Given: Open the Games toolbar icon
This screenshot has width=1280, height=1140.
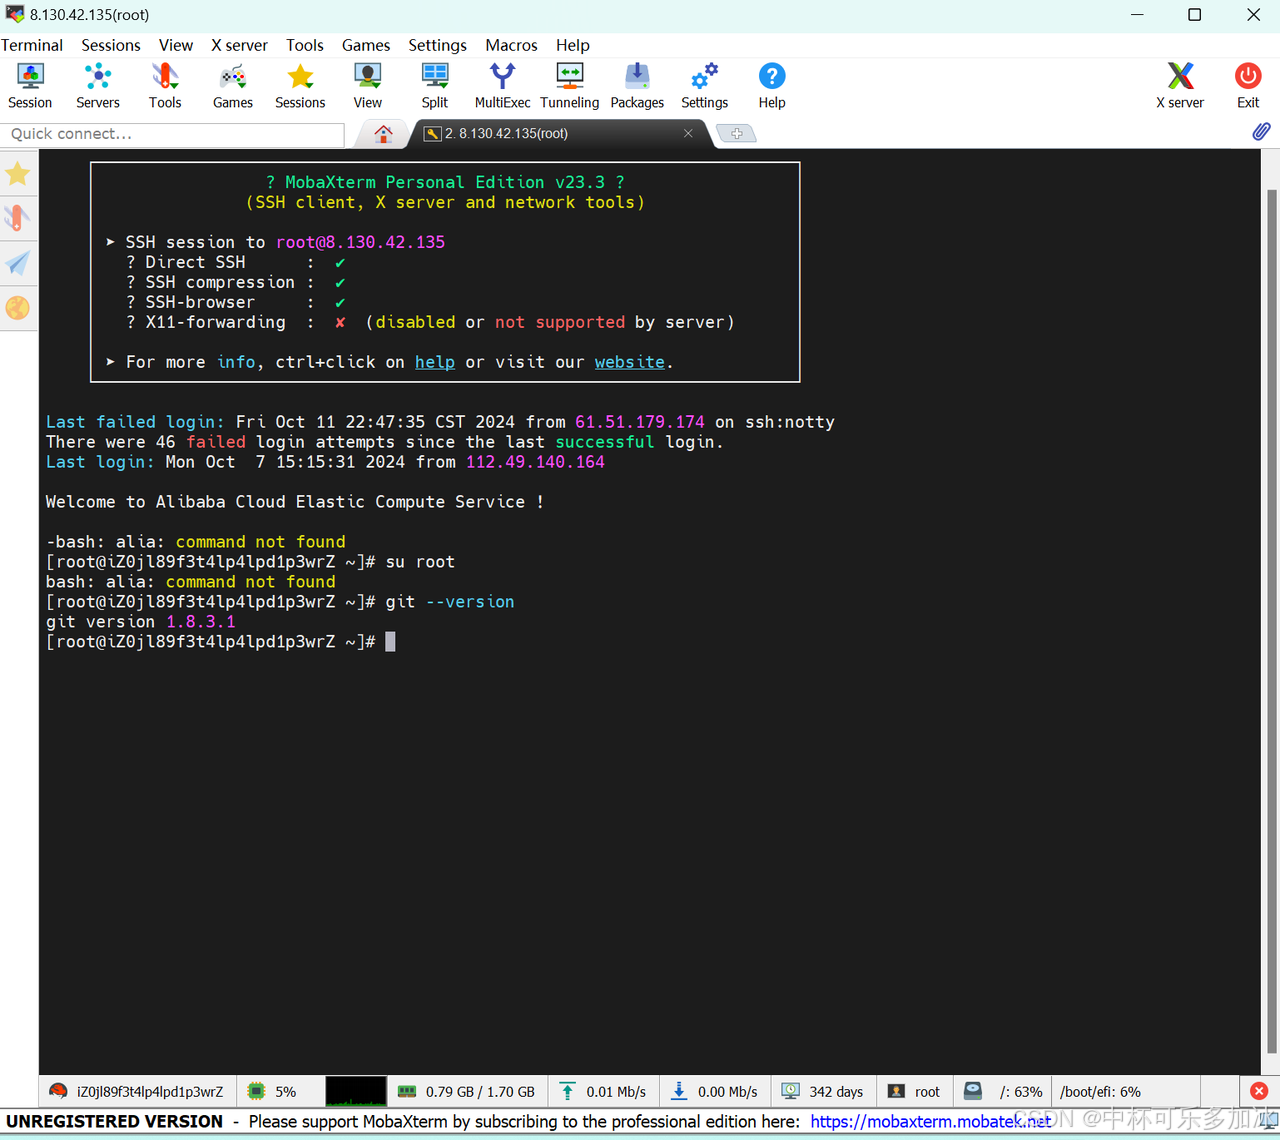Looking at the screenshot, I should click(233, 86).
